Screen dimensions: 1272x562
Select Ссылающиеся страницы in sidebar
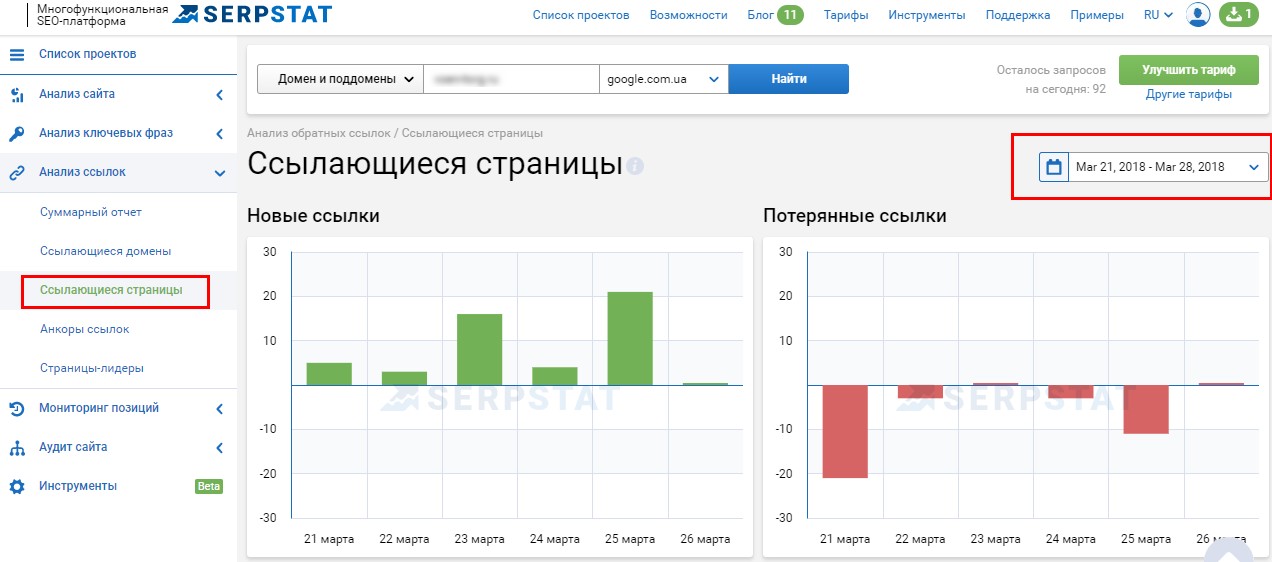[x=111, y=290]
